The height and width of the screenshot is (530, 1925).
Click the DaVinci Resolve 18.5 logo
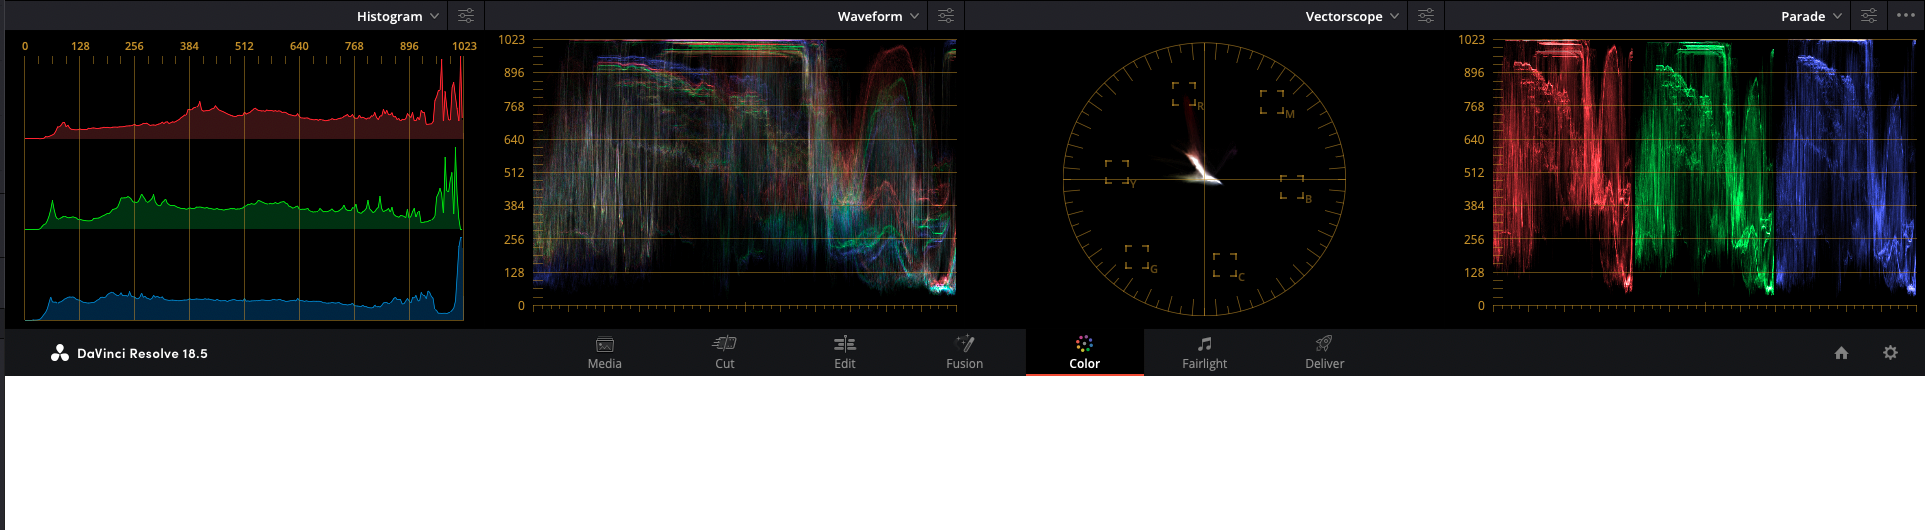point(129,353)
